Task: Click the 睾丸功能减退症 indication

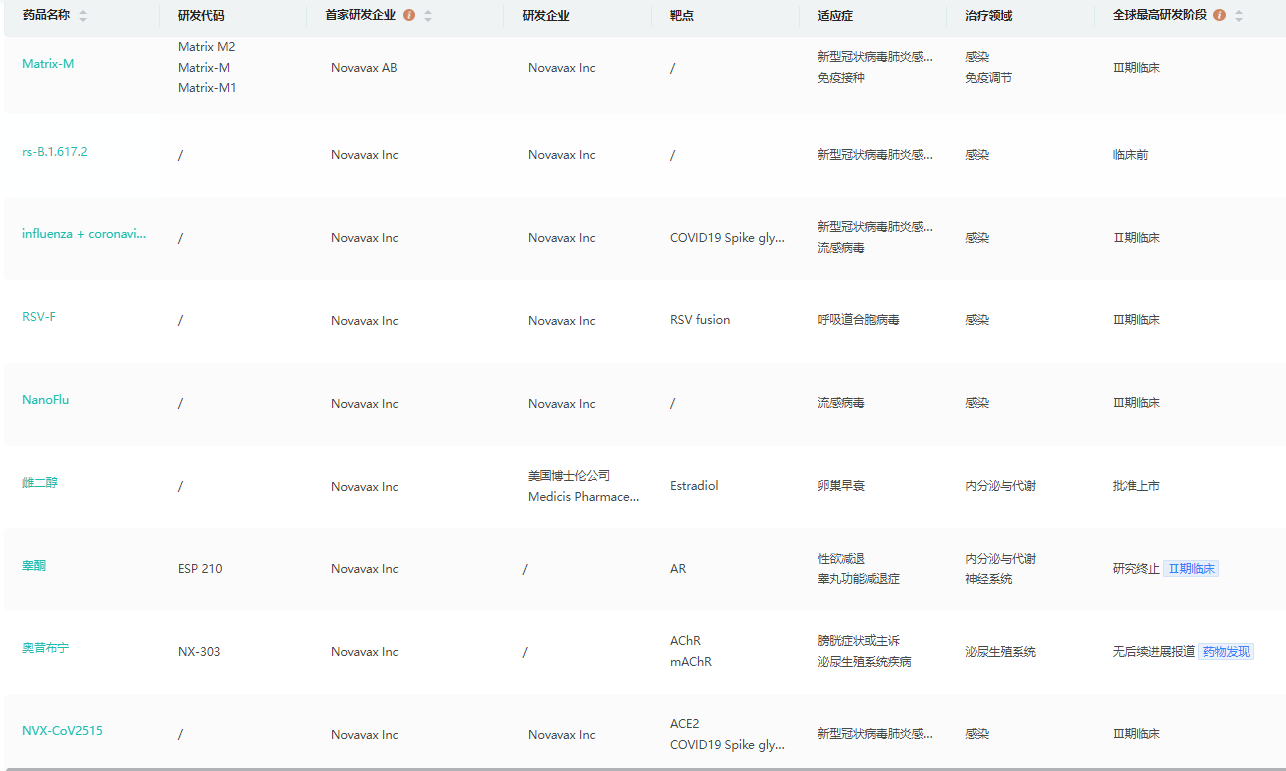Action: point(858,579)
